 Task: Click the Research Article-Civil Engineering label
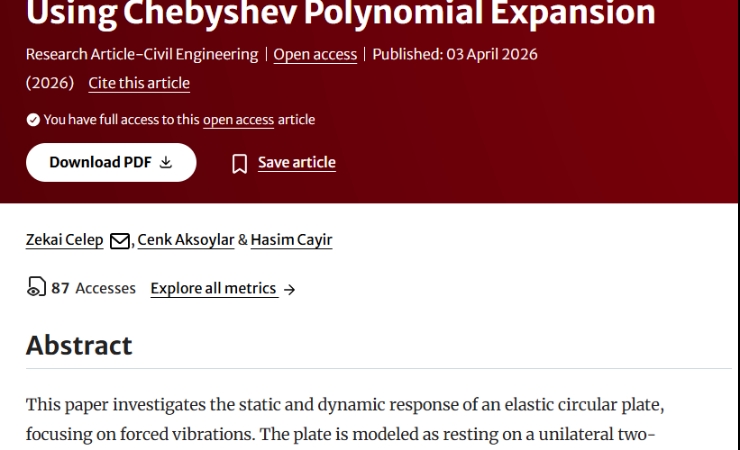click(141, 54)
